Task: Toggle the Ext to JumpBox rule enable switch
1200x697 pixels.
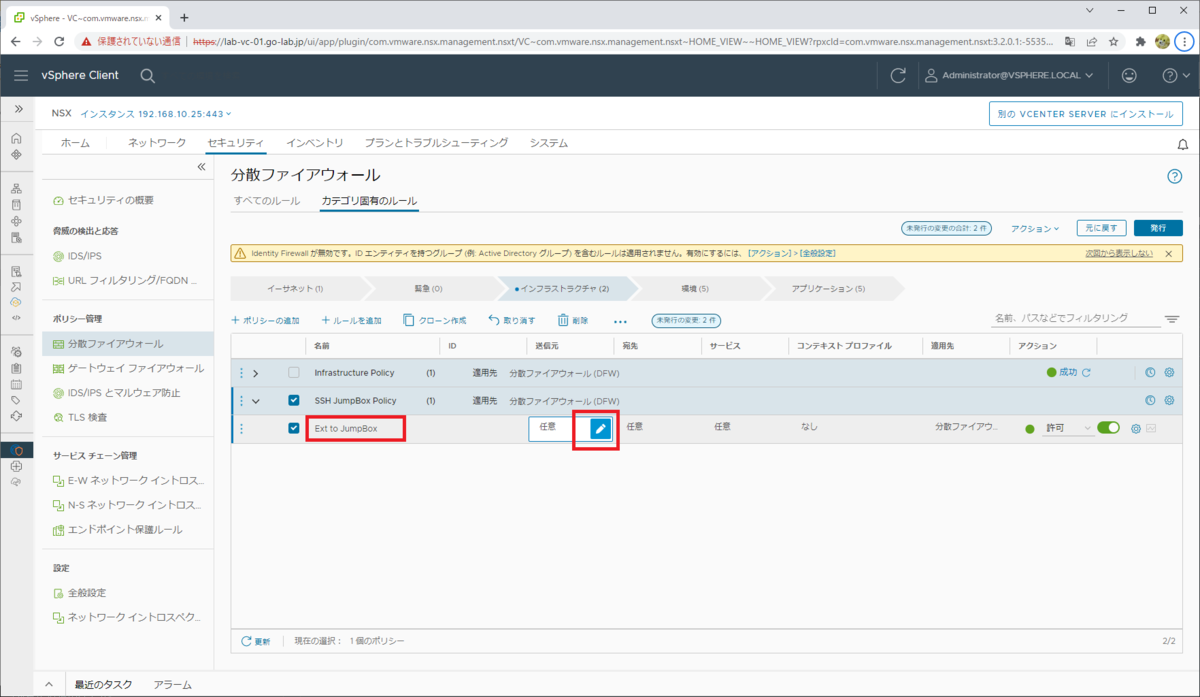Action: coord(1108,428)
